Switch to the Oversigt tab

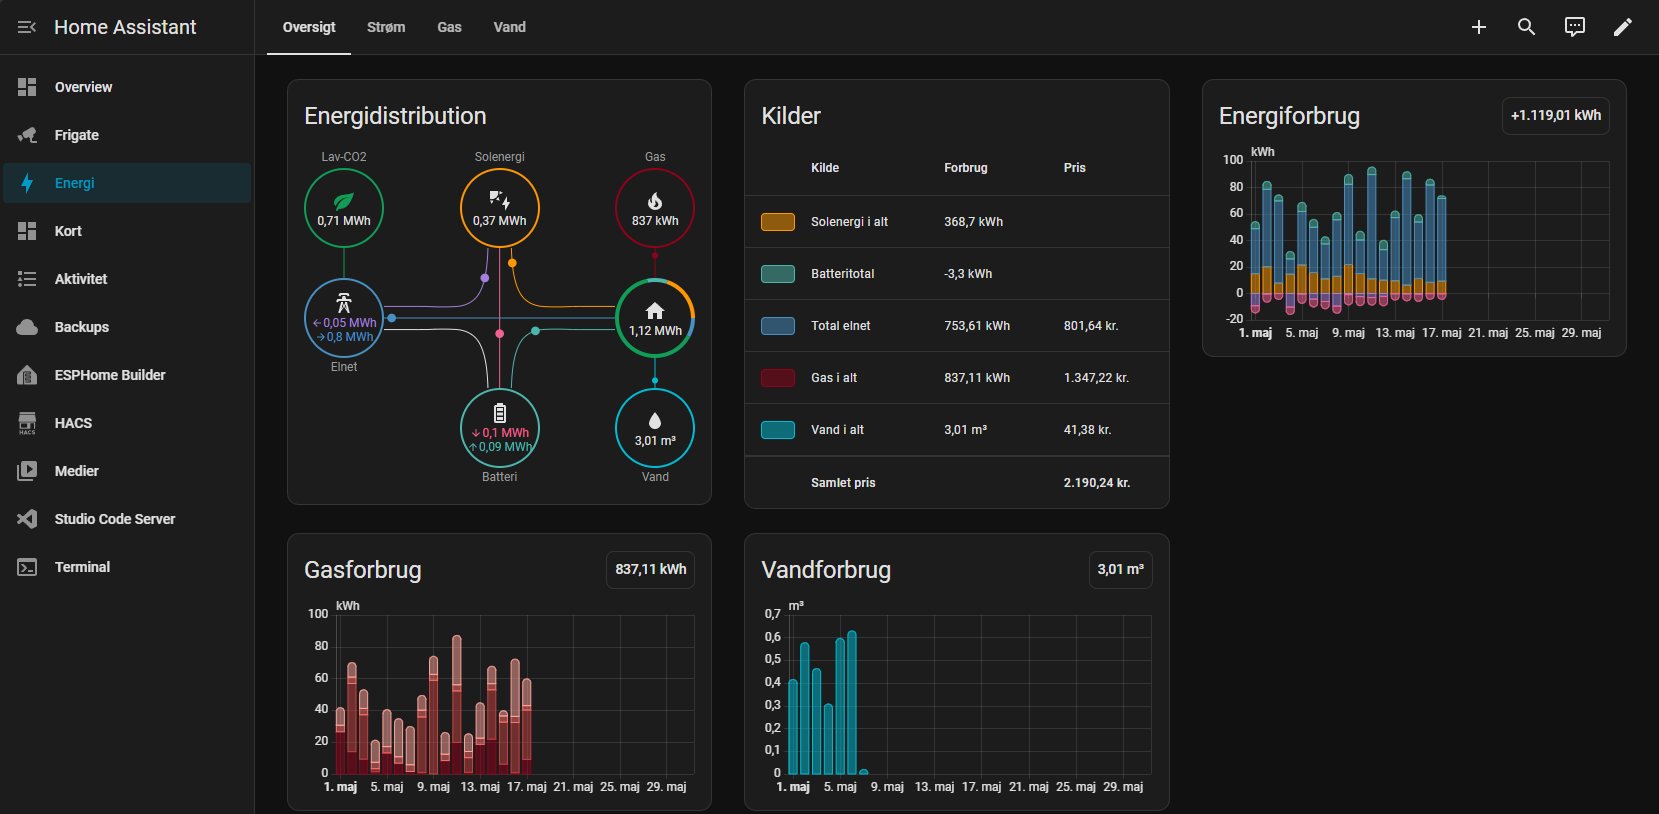pos(309,27)
